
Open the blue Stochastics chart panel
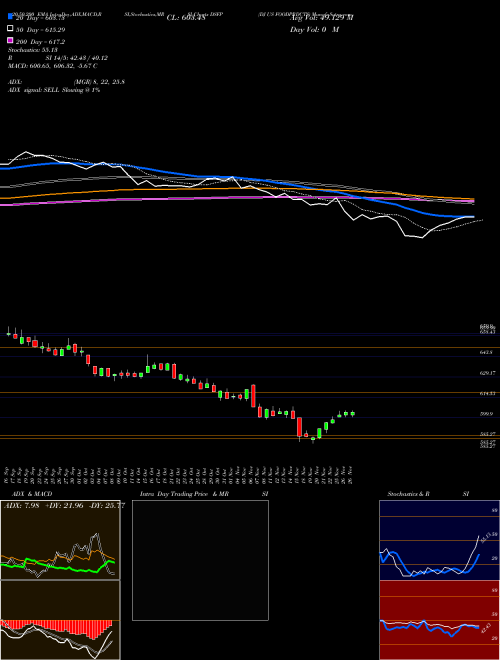439,540
